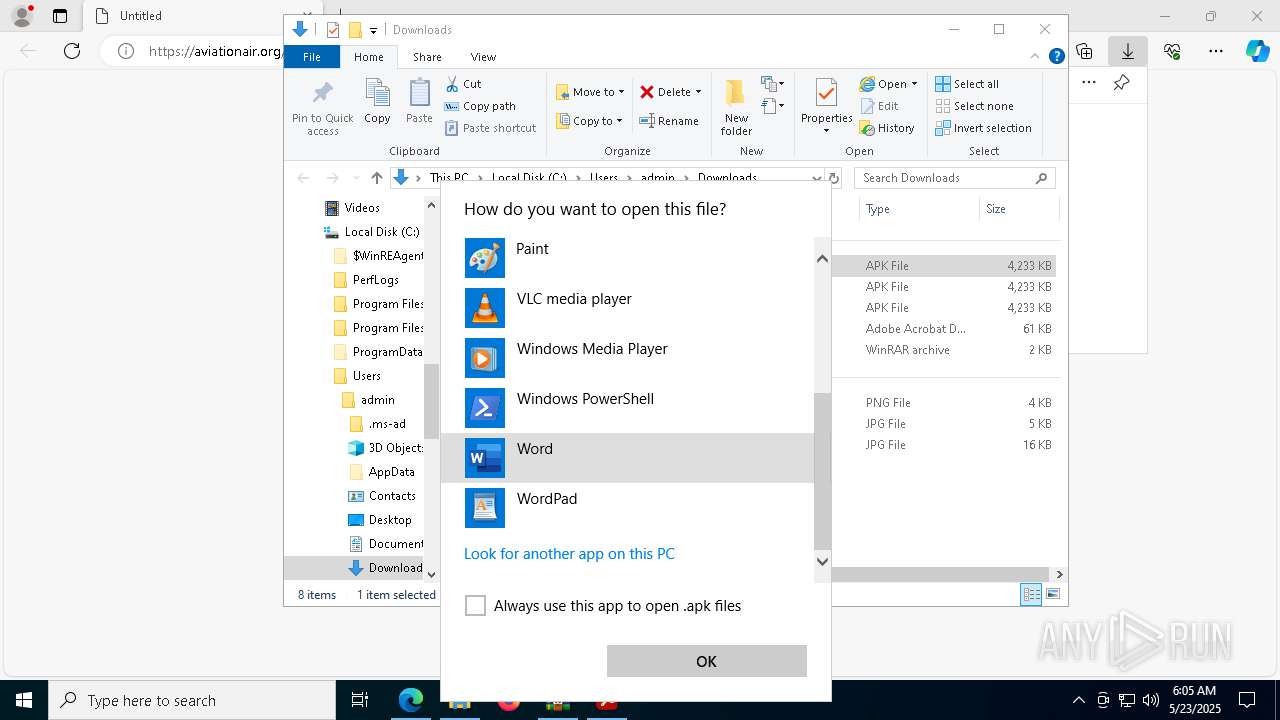Click History in Open group
Viewport: 1280px width, 720px height.
tap(887, 128)
